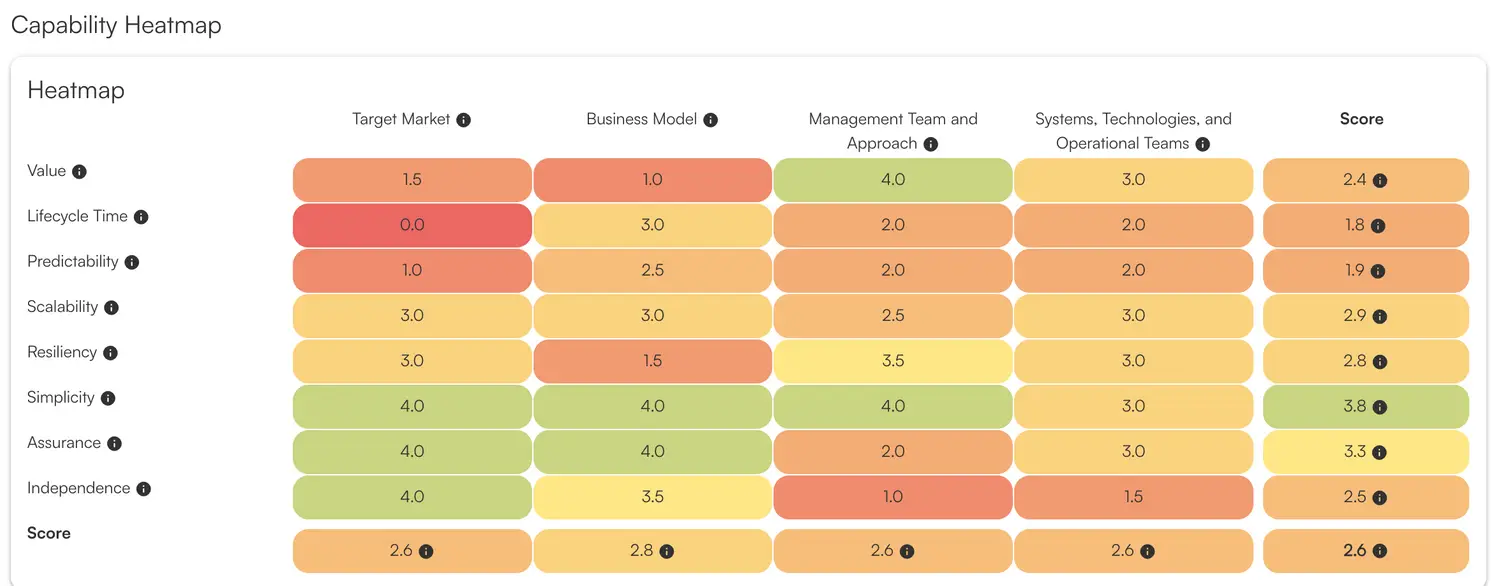This screenshot has height=586, width=1500.
Task: Click info icon beside Lifecycle Time
Action: pyautogui.click(x=141, y=217)
